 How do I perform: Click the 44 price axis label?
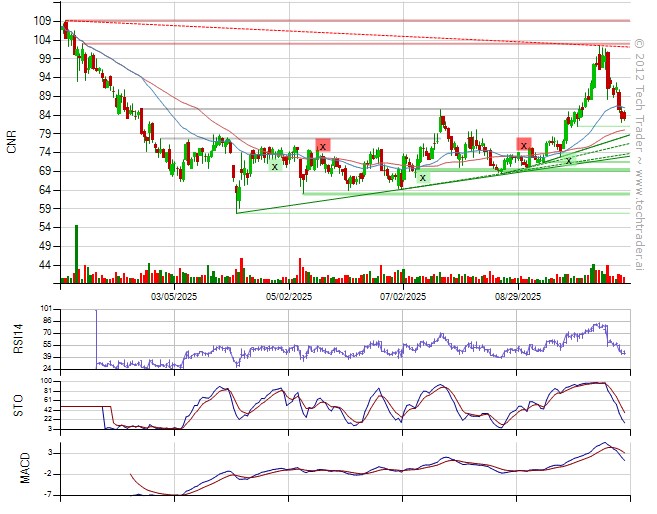coord(44,266)
